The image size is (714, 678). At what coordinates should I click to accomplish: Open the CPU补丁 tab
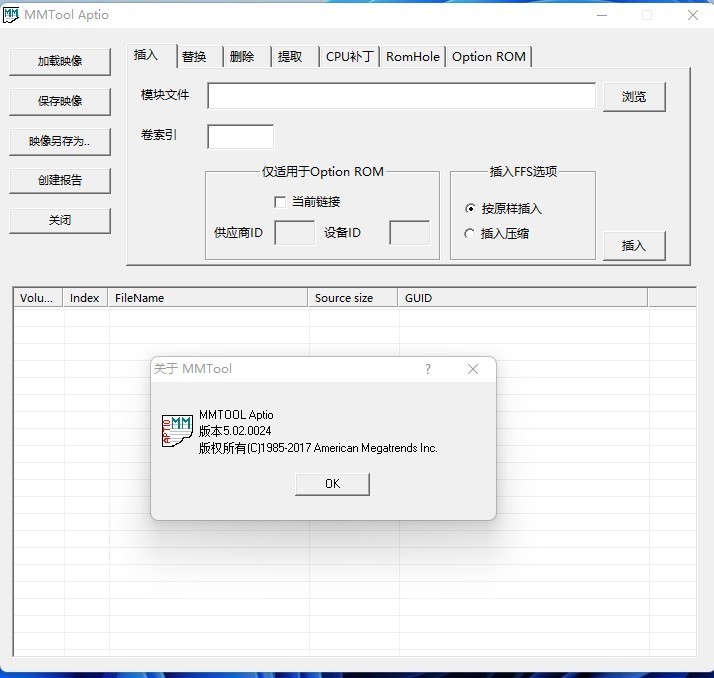tap(349, 57)
